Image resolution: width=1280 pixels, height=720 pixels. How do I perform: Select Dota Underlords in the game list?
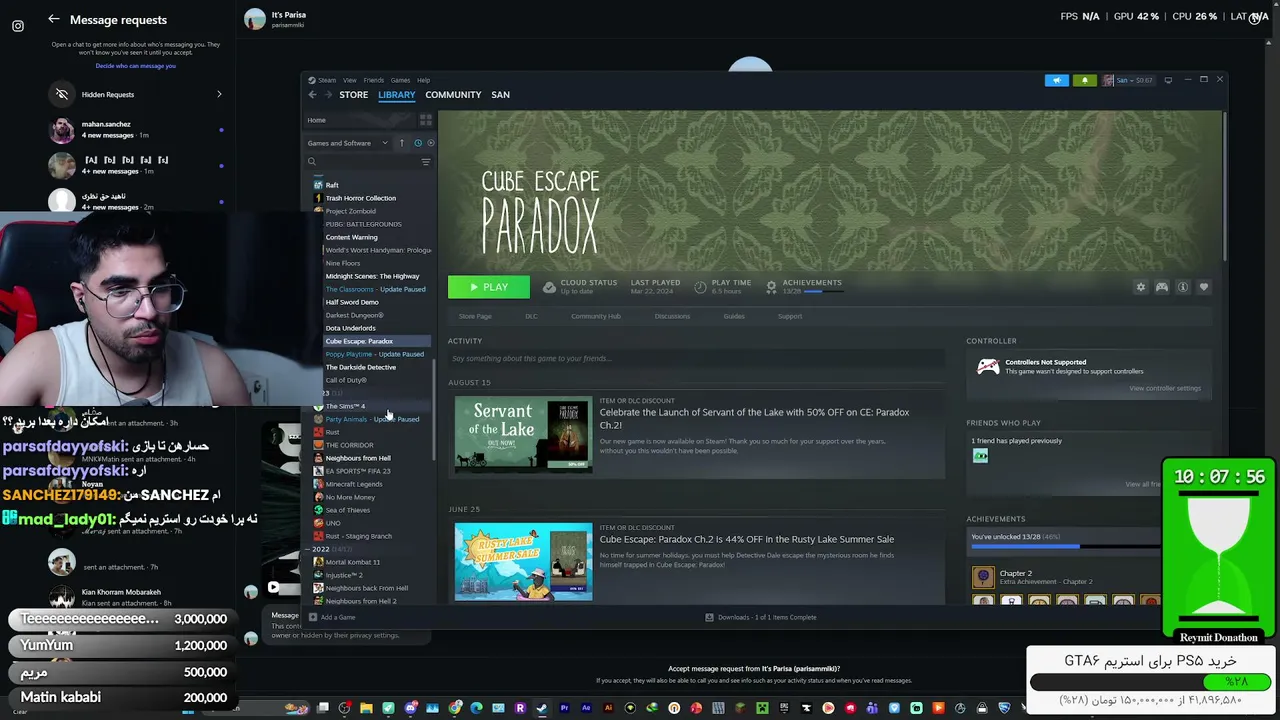[x=350, y=328]
